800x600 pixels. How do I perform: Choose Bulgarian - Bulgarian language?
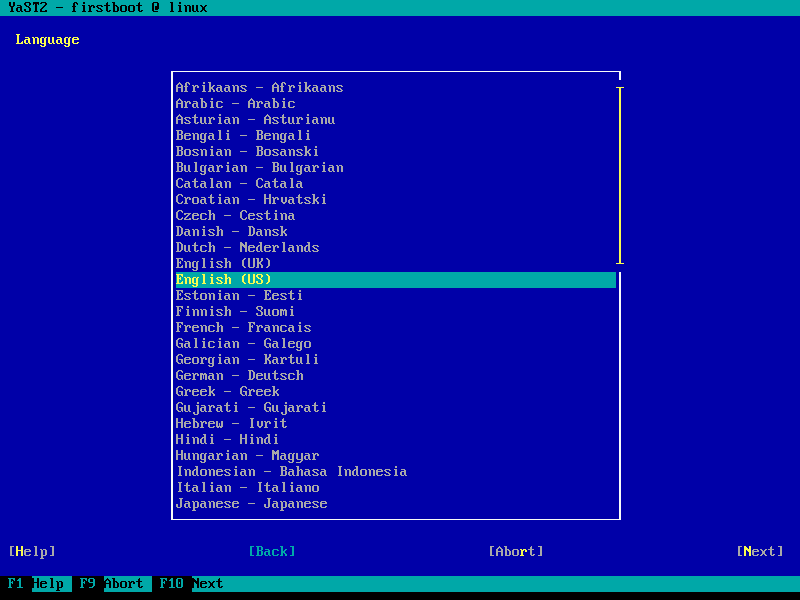(x=259, y=168)
